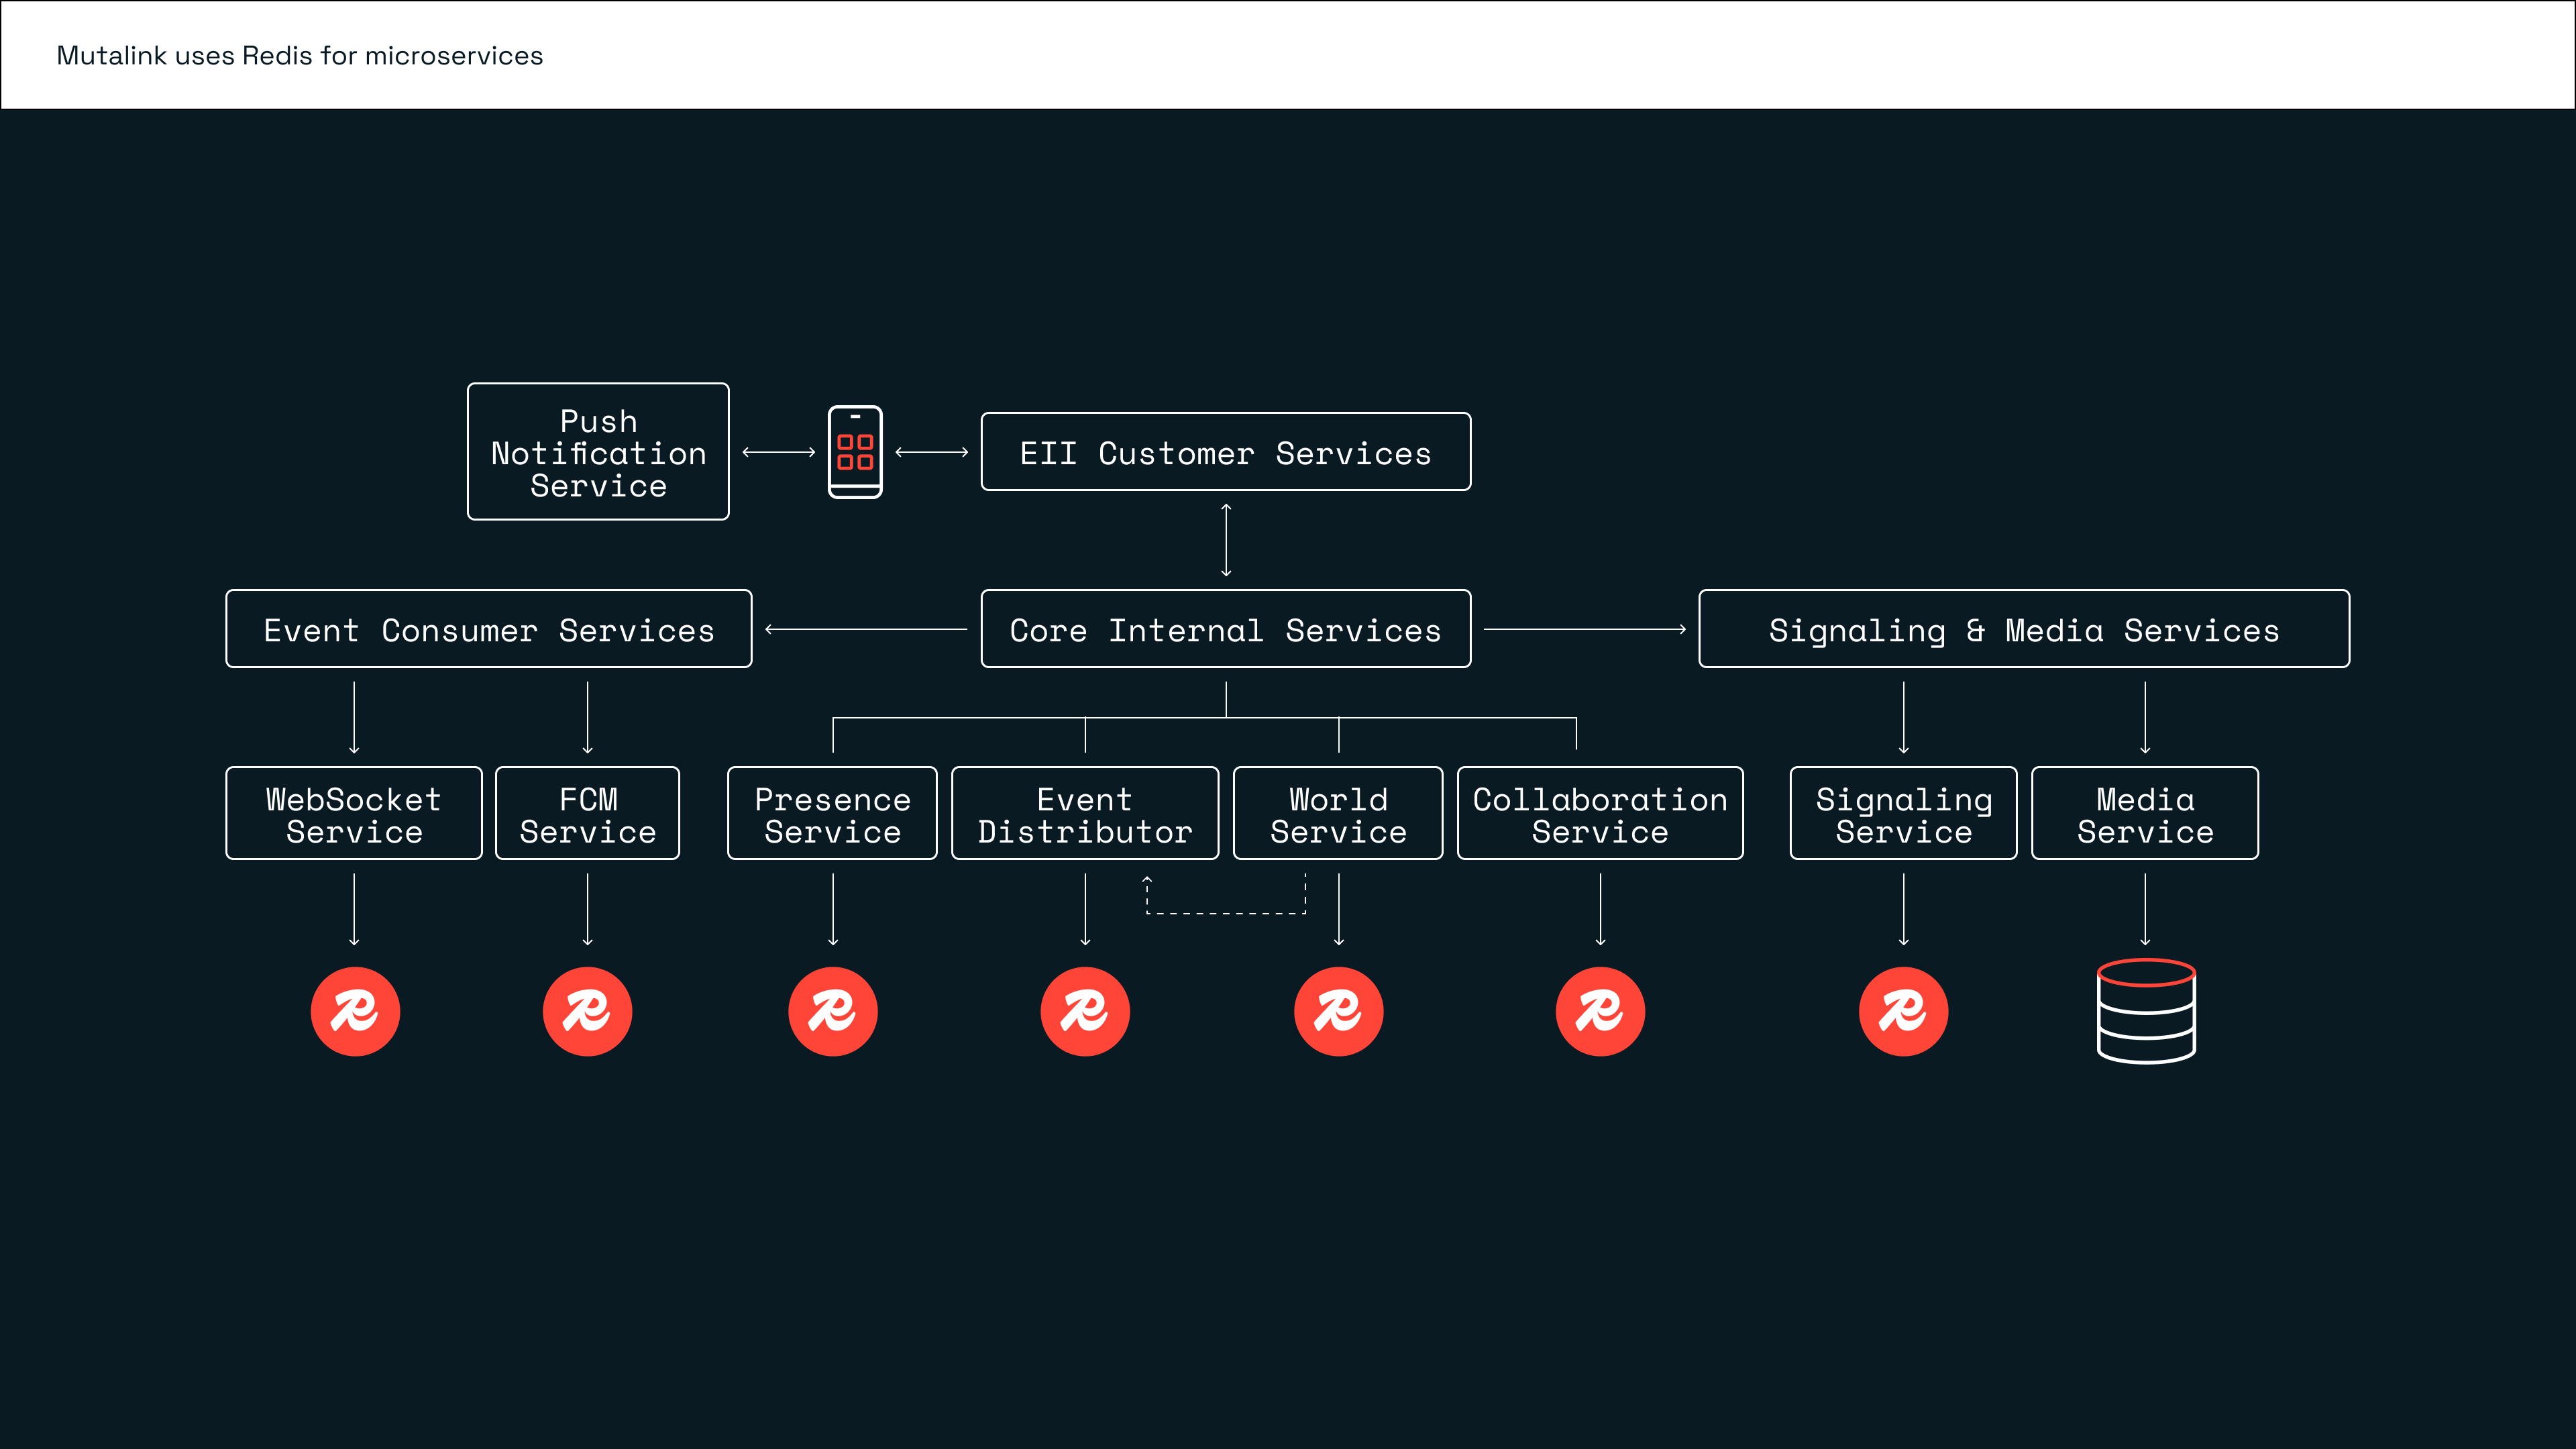Click the Redis logo under WebSocket Service

355,1011
